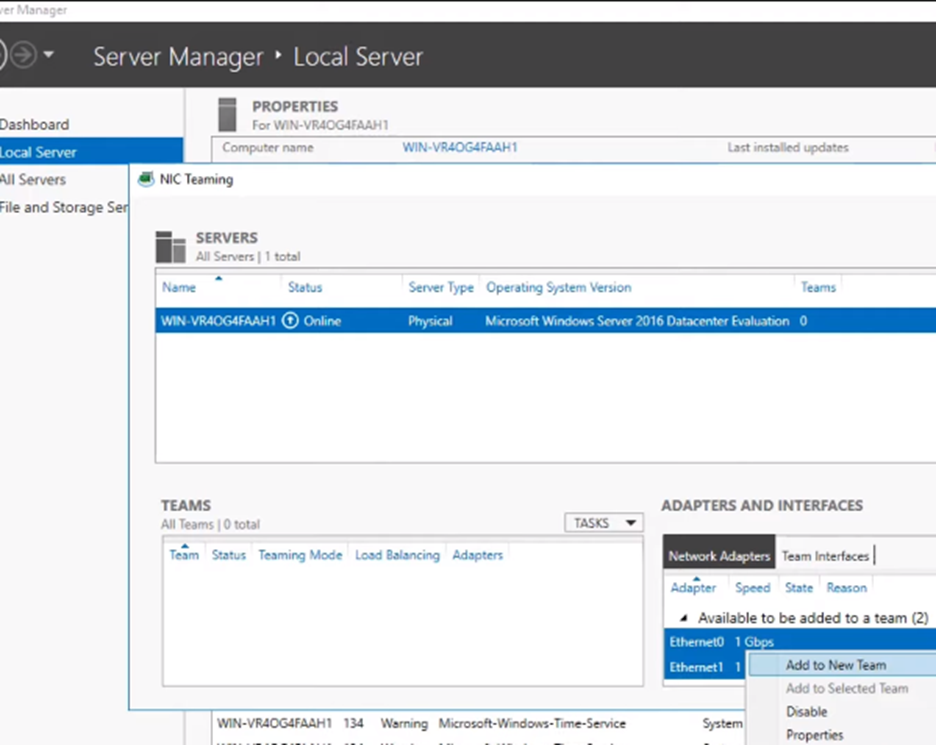Click the Last installed updates label
936x745 pixels.
[x=787, y=147]
